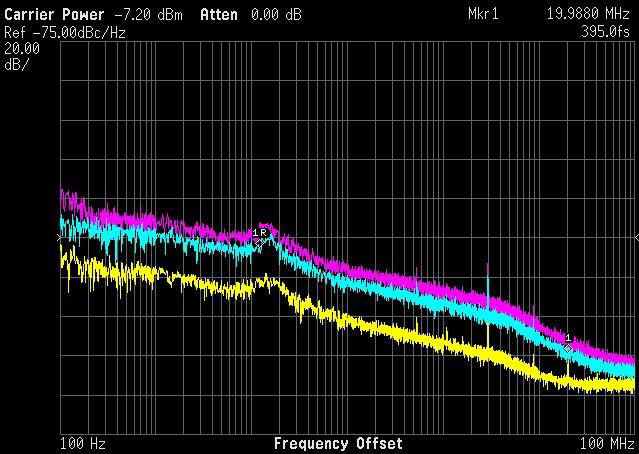Select the 1R reference marker diamond
The height and width of the screenshot is (454, 639).
(259, 243)
